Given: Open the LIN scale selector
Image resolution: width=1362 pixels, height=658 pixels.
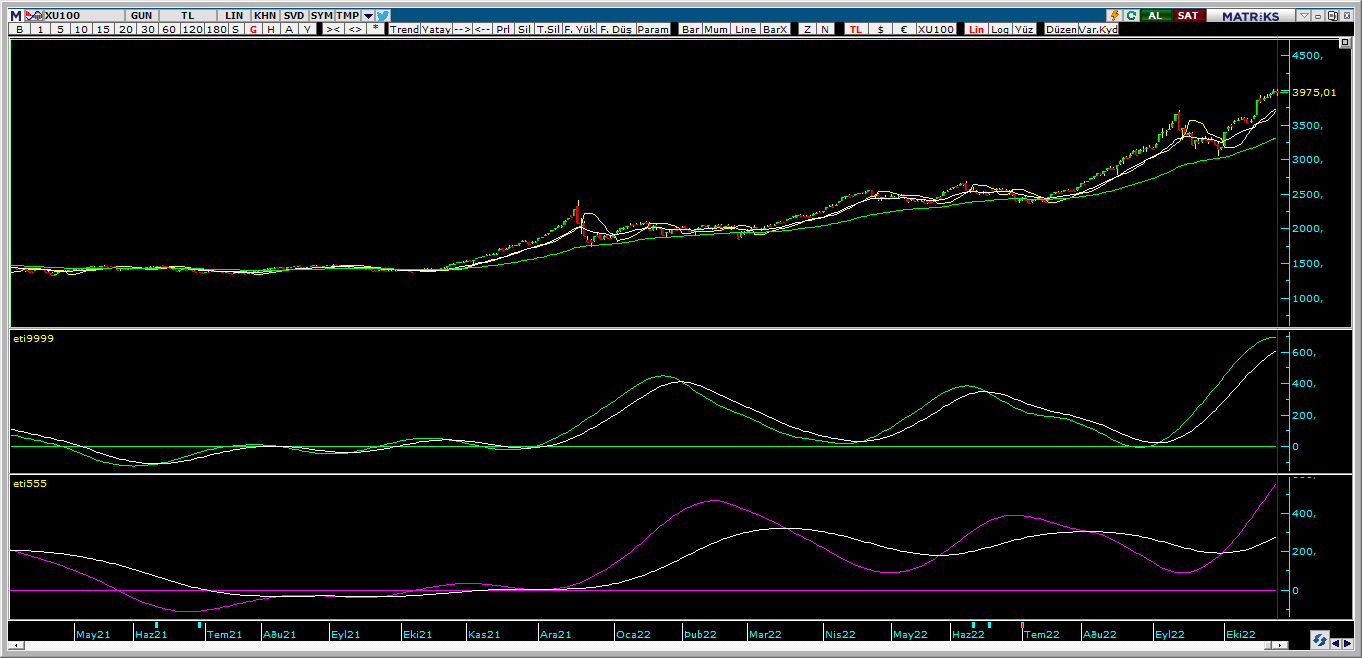Looking at the screenshot, I should (x=234, y=16).
